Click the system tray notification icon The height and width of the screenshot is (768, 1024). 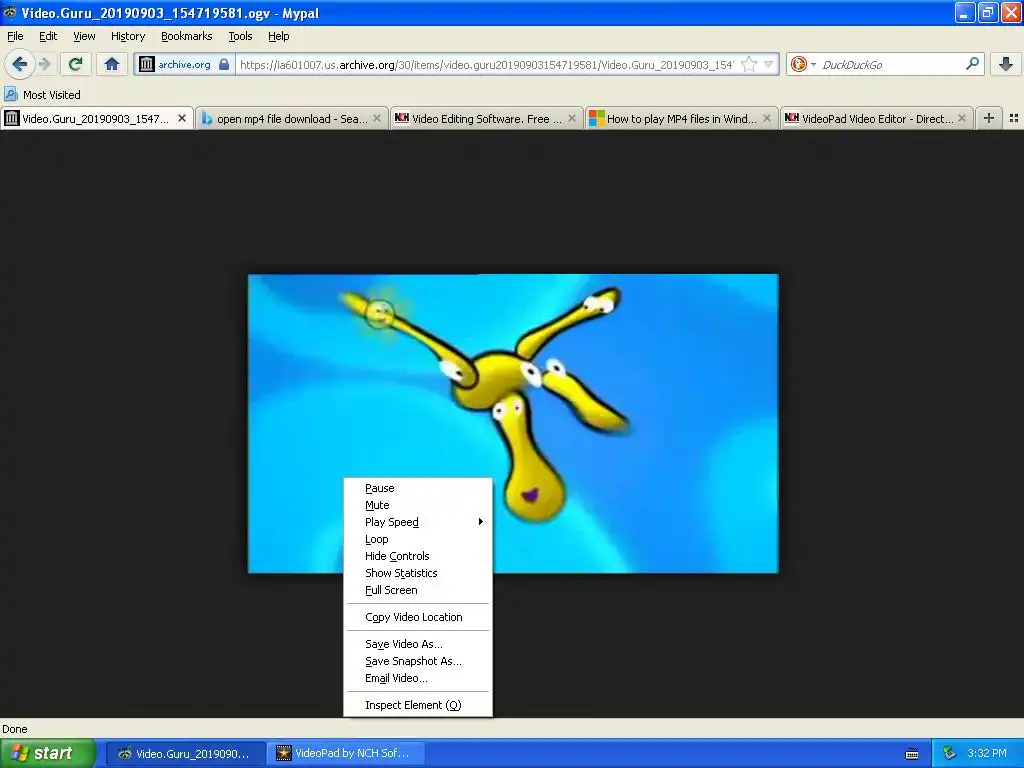tap(949, 753)
